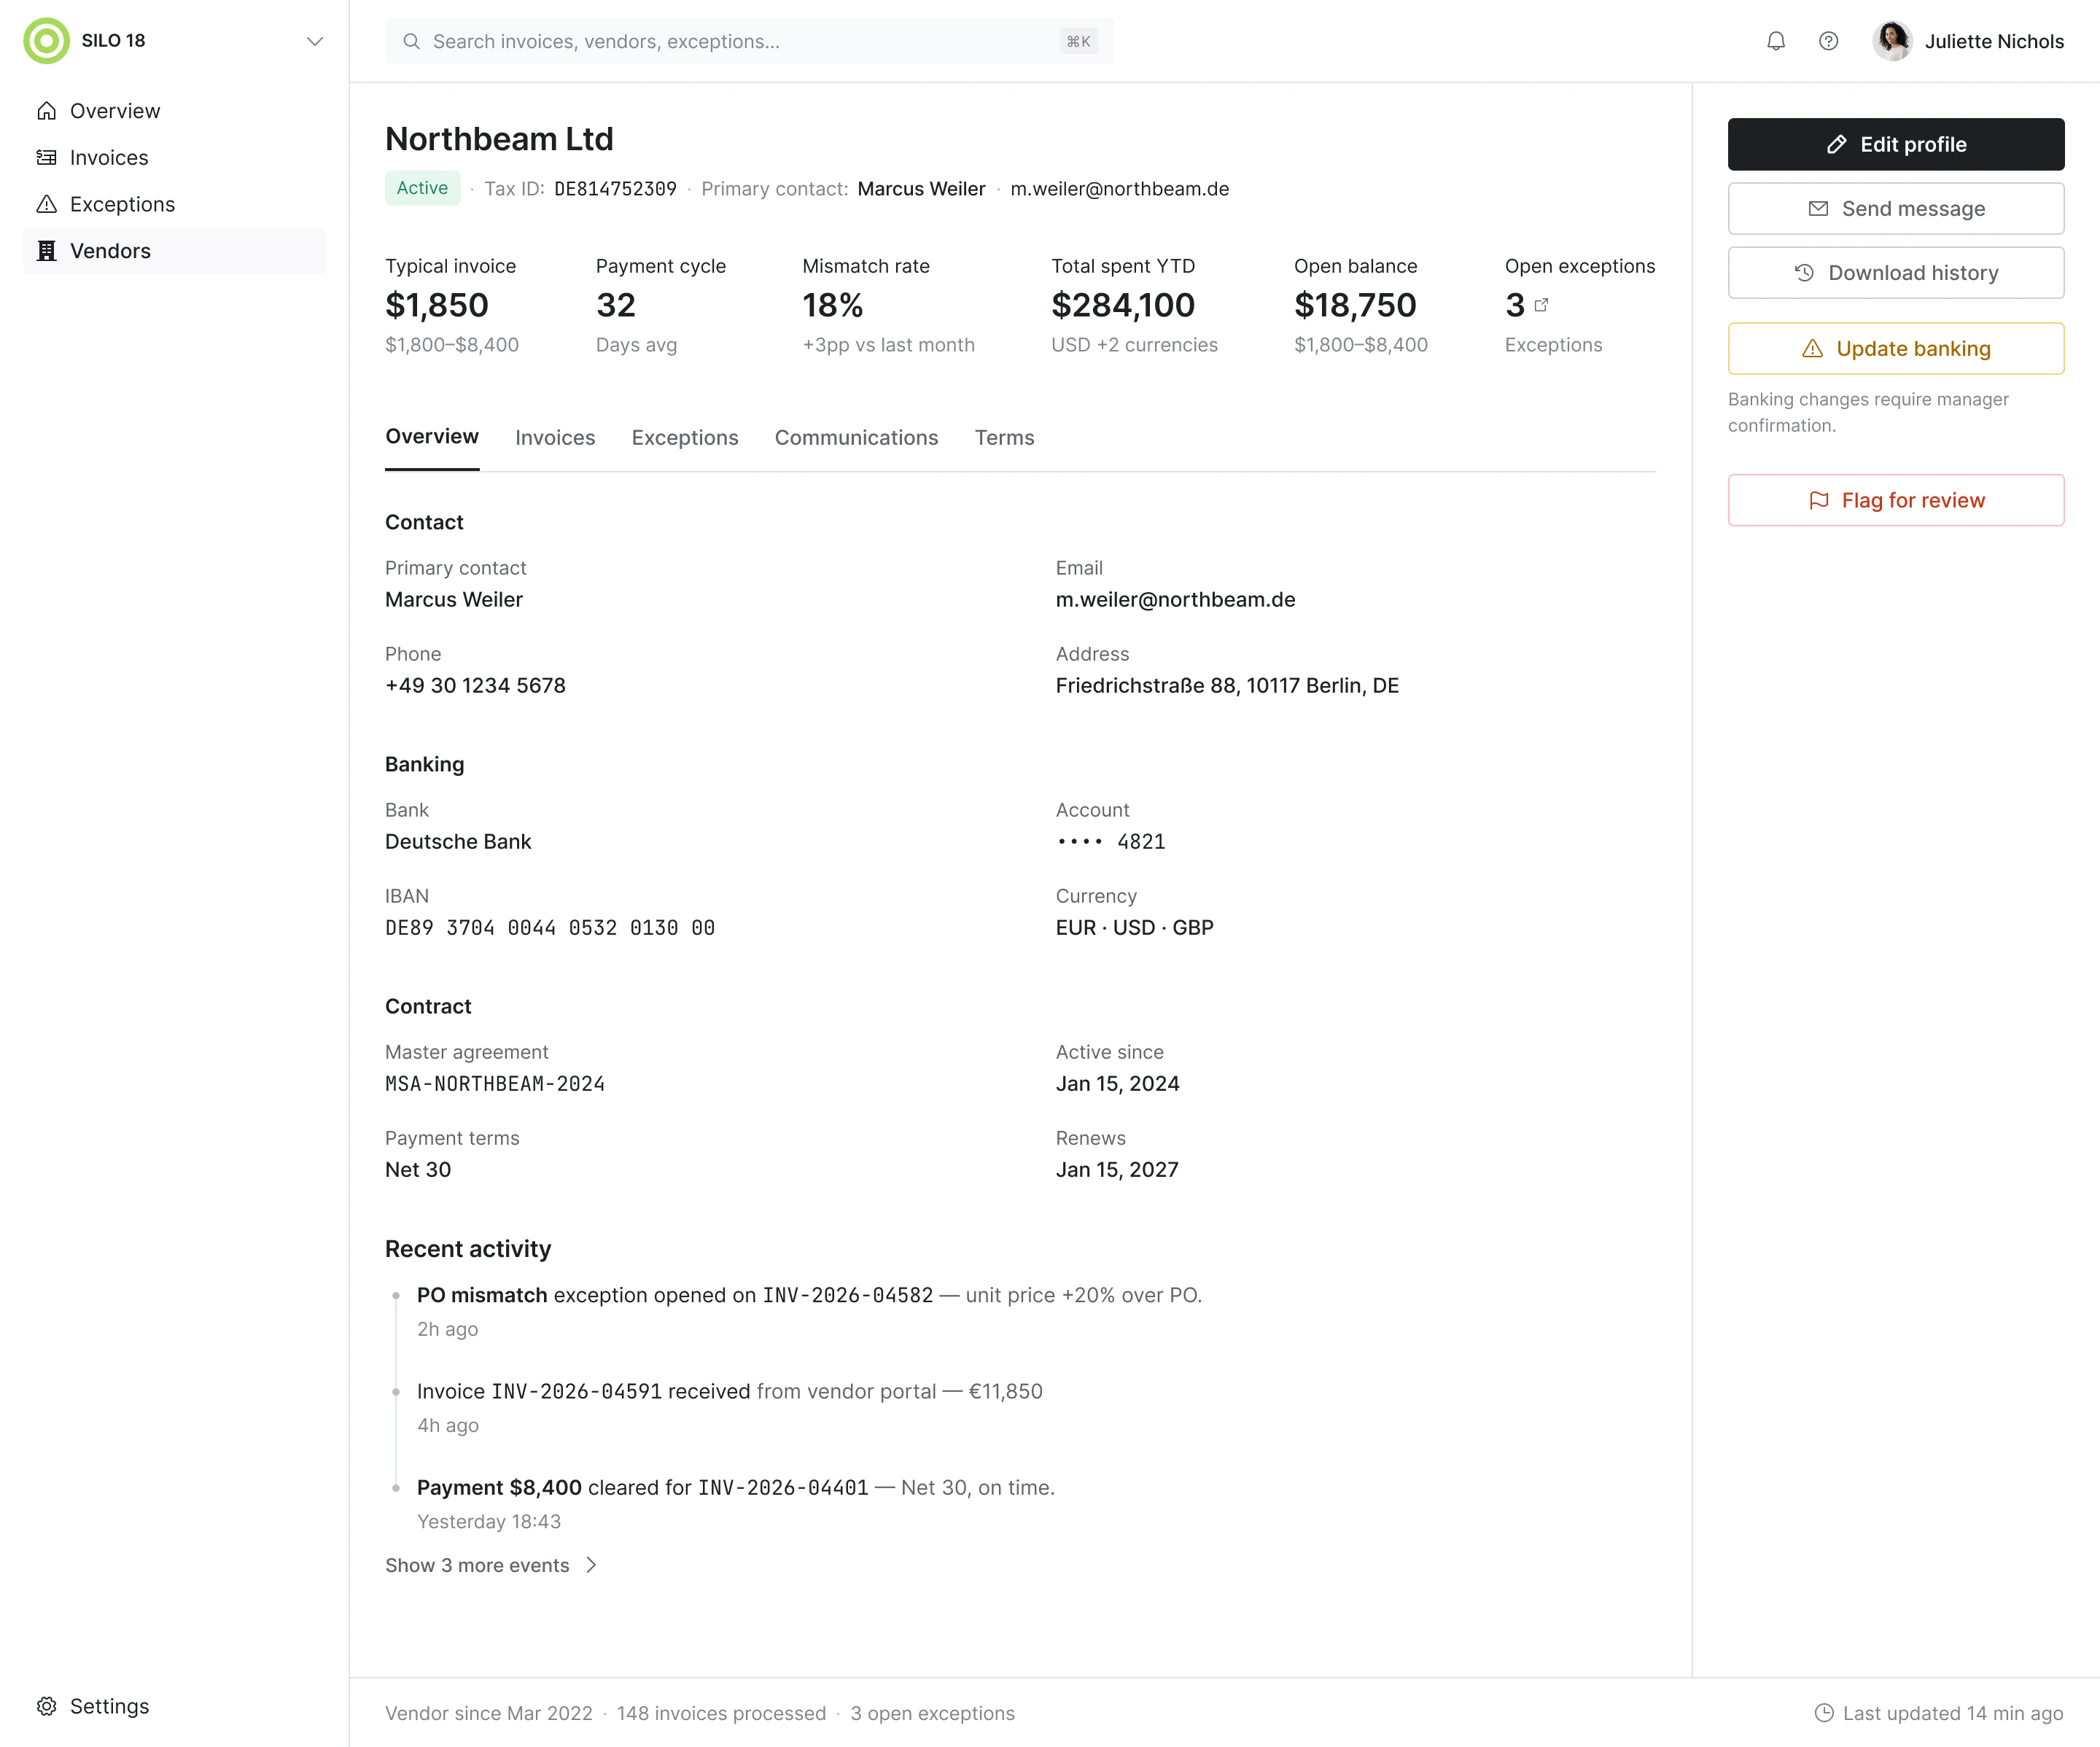Click the warning icon on Update banking
Image resolution: width=2100 pixels, height=1747 pixels.
[1812, 349]
